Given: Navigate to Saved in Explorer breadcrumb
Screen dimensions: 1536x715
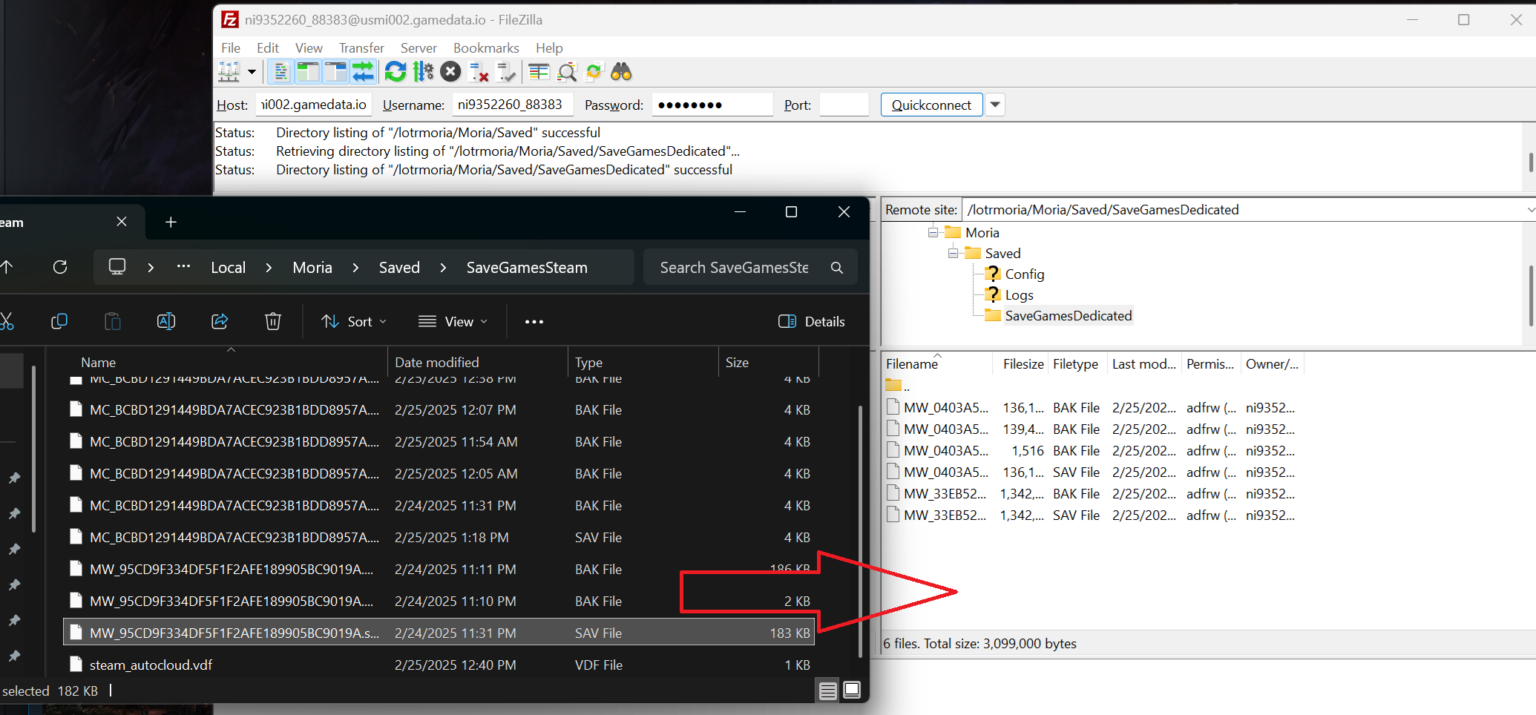Looking at the screenshot, I should coord(399,267).
